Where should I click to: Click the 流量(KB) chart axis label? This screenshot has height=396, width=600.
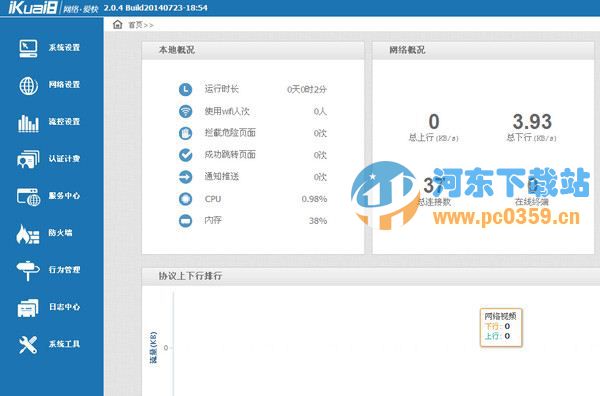pos(153,347)
